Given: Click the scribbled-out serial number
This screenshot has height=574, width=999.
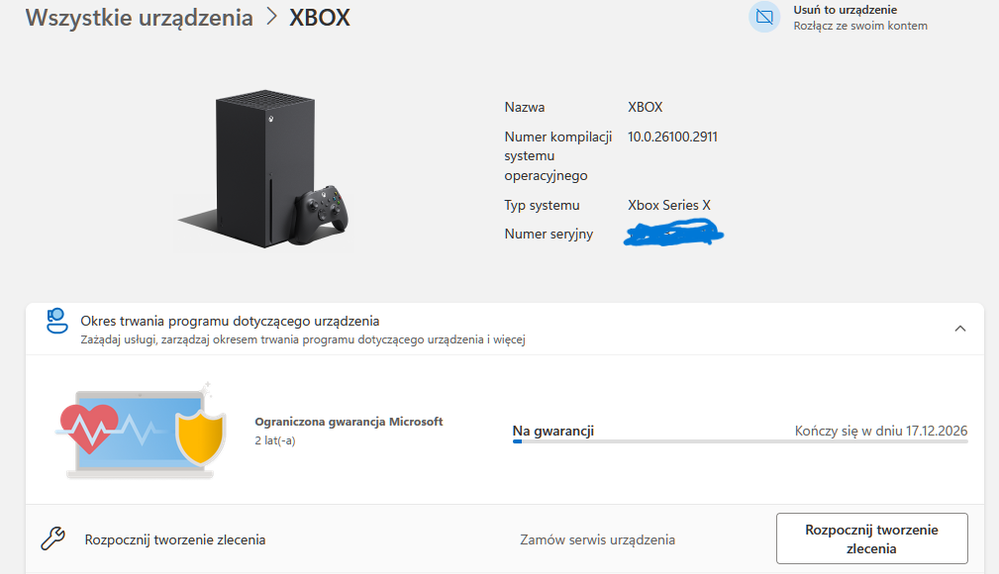Looking at the screenshot, I should point(673,235).
